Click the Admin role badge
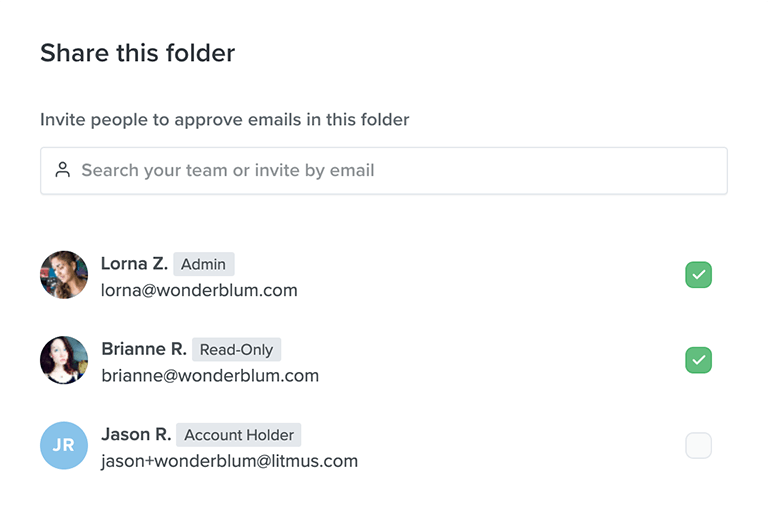The height and width of the screenshot is (510, 768). pos(204,264)
